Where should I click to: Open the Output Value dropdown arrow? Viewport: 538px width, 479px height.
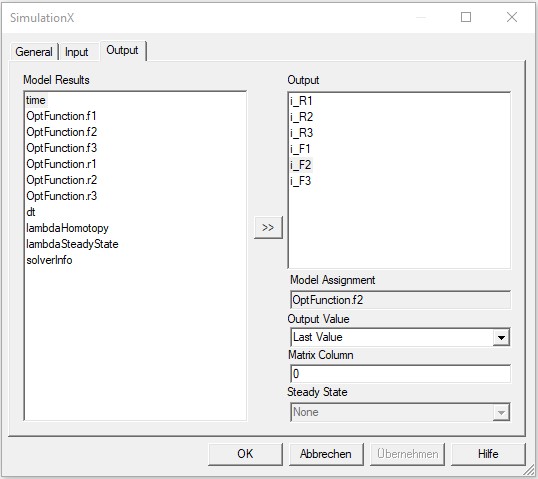pyautogui.click(x=501, y=337)
